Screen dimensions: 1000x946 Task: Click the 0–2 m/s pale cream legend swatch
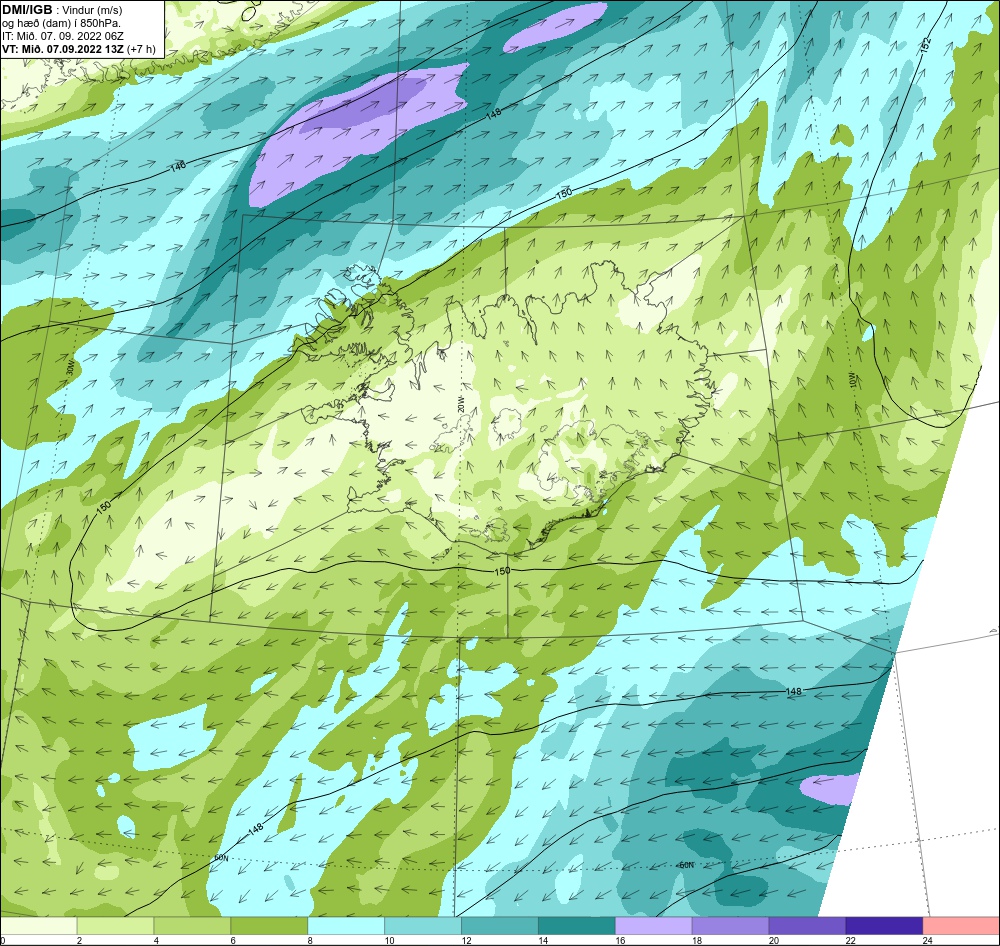click(39, 926)
